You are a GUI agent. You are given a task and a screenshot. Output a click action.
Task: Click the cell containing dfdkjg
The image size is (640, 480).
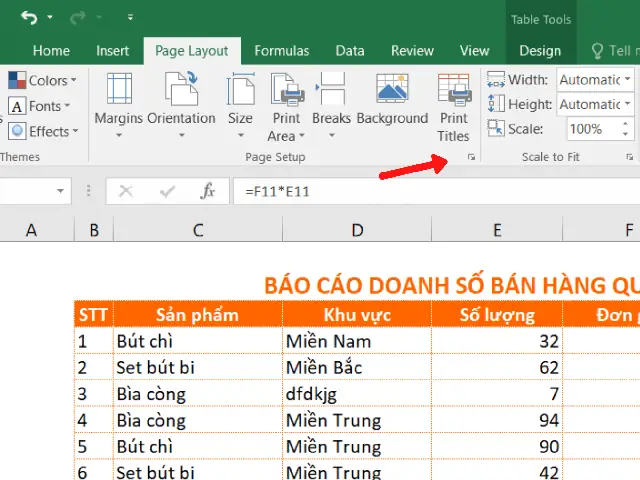(357, 393)
